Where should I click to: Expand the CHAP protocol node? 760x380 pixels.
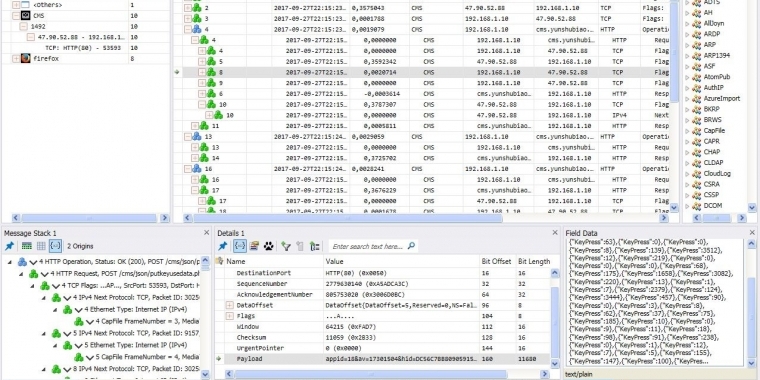coord(687,152)
